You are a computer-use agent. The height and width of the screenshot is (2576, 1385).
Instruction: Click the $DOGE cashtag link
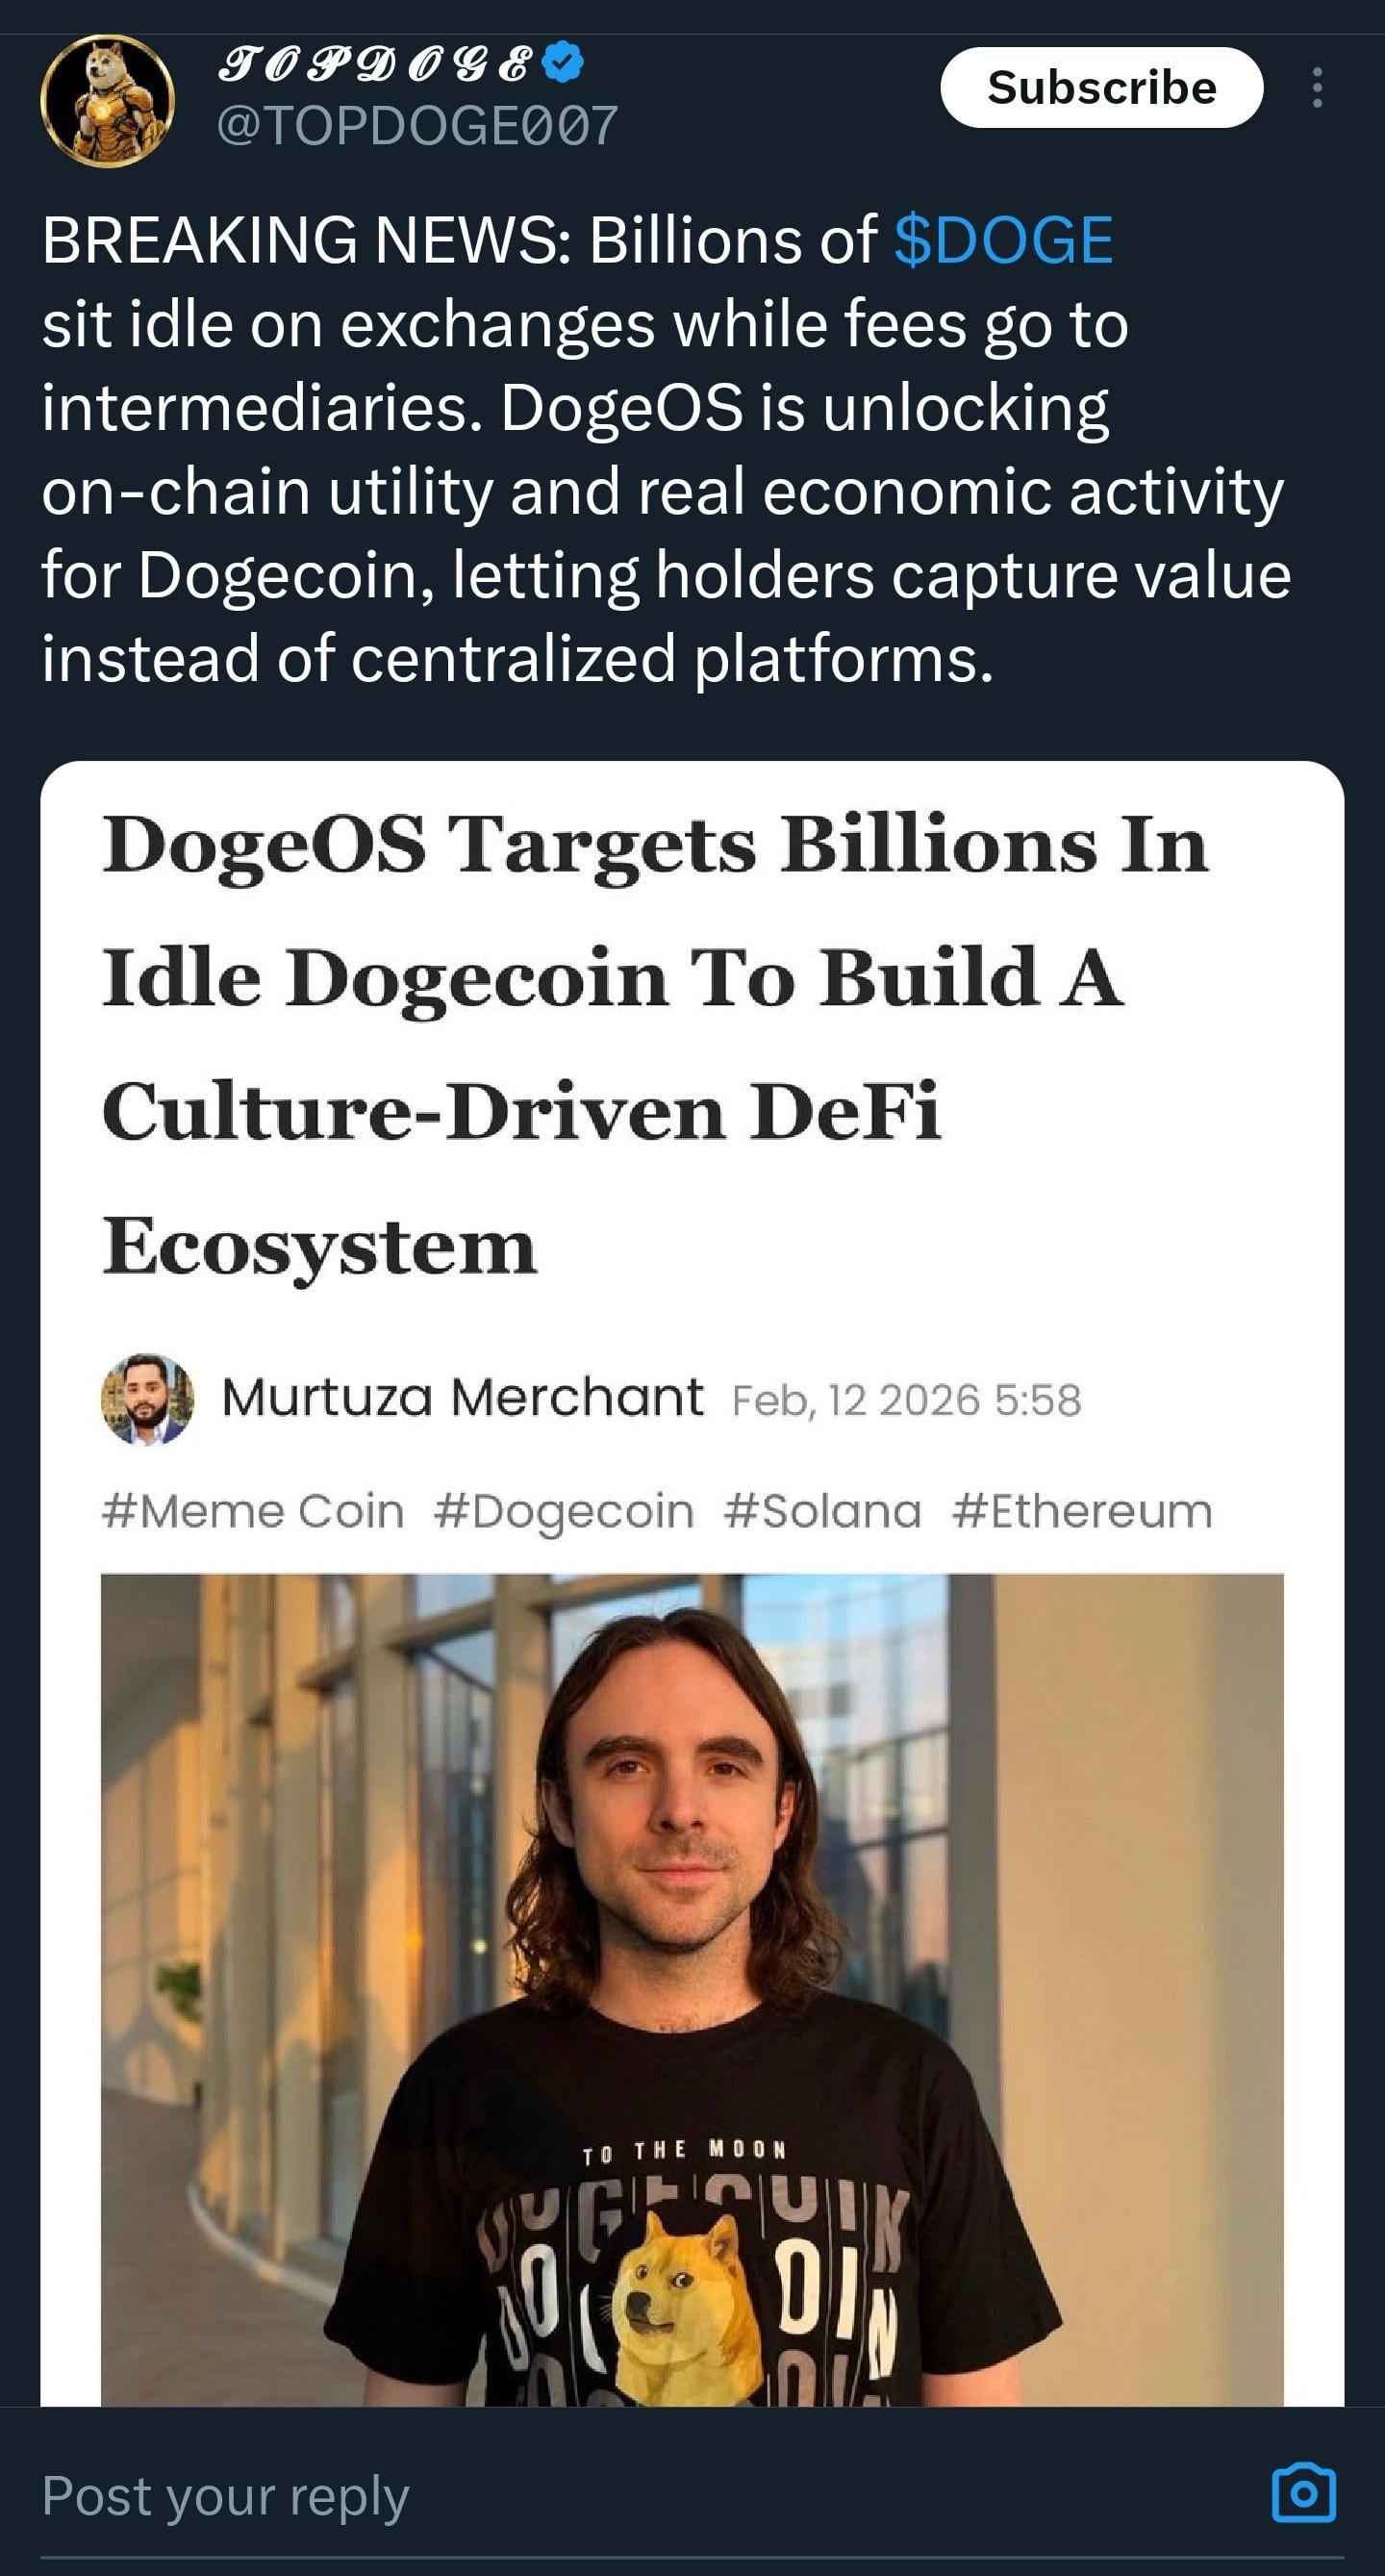[1003, 241]
